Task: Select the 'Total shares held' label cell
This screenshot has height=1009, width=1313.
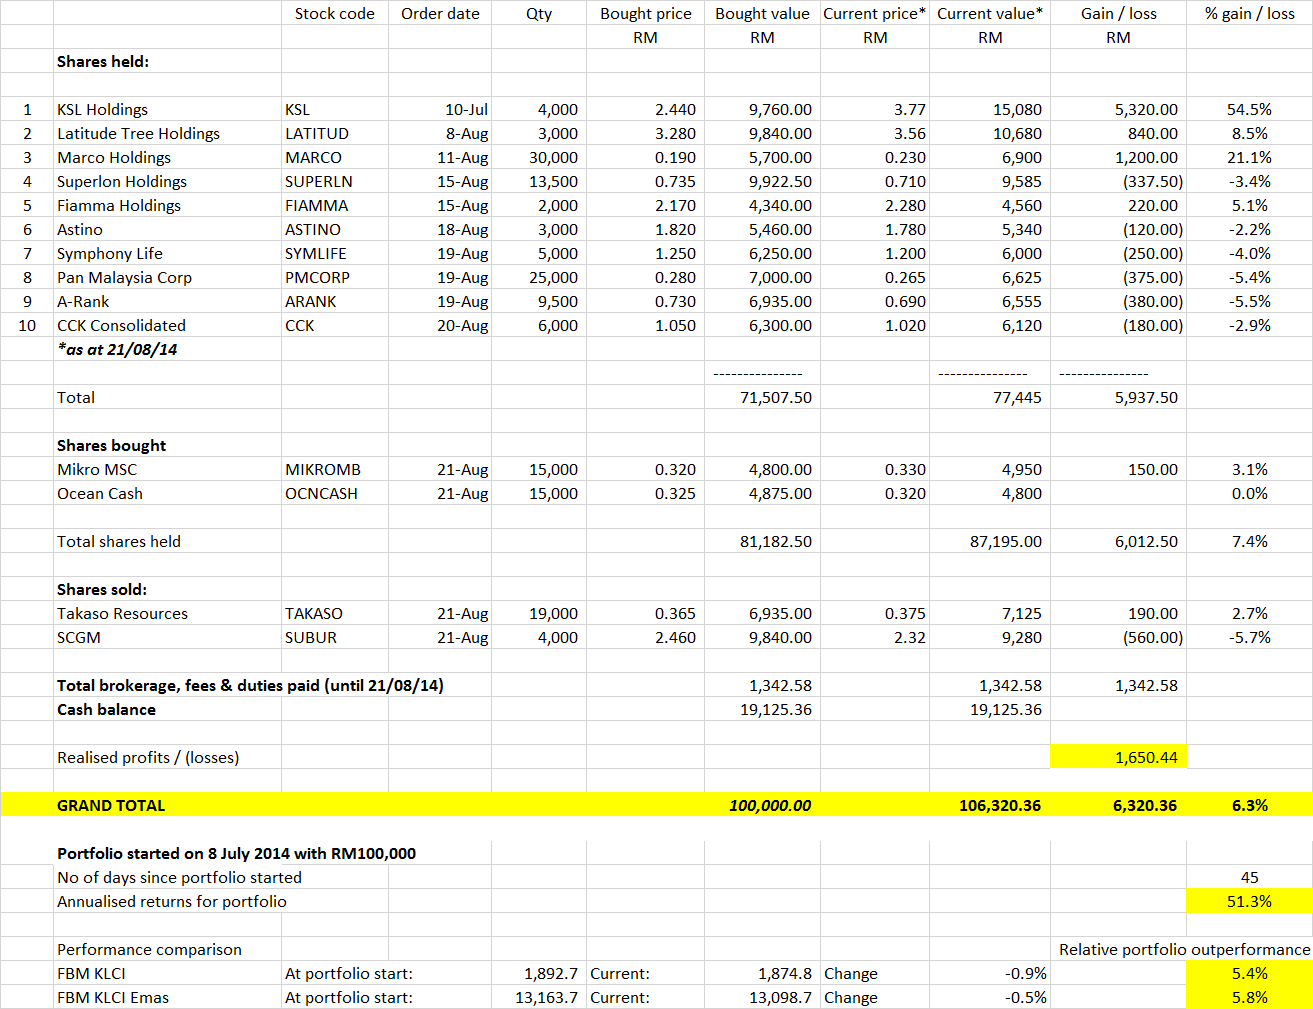Action: coord(167,541)
